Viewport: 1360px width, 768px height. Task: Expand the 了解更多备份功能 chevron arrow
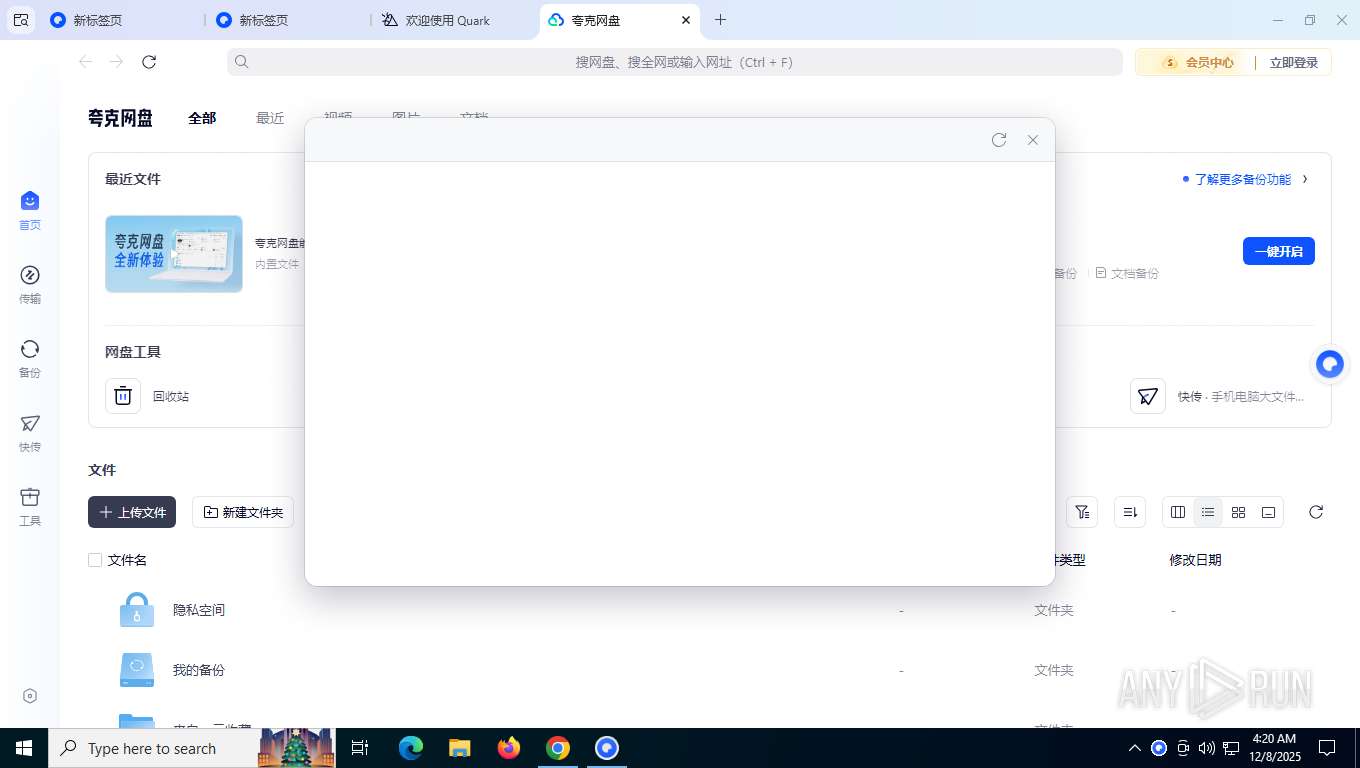[x=1305, y=179]
